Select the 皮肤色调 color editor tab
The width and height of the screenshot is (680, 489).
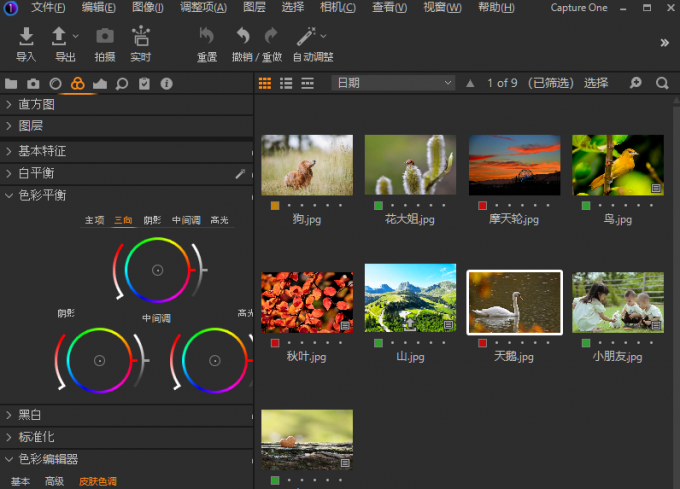pos(98,481)
